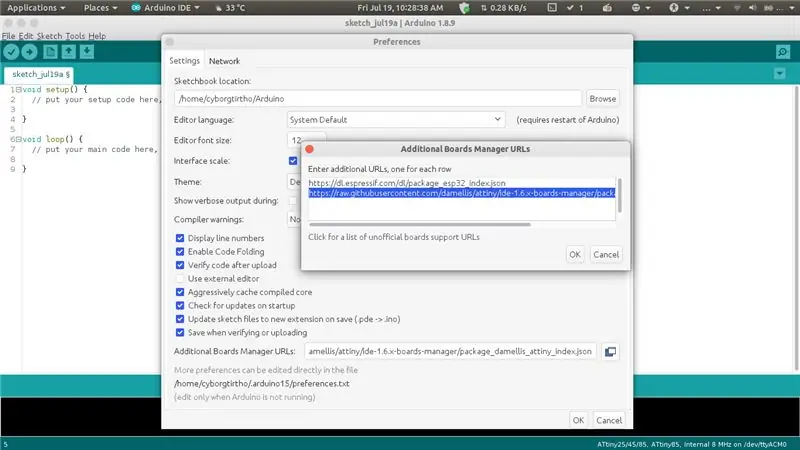
Task: Open the Serial Monitor magnifier icon
Action: (783, 52)
